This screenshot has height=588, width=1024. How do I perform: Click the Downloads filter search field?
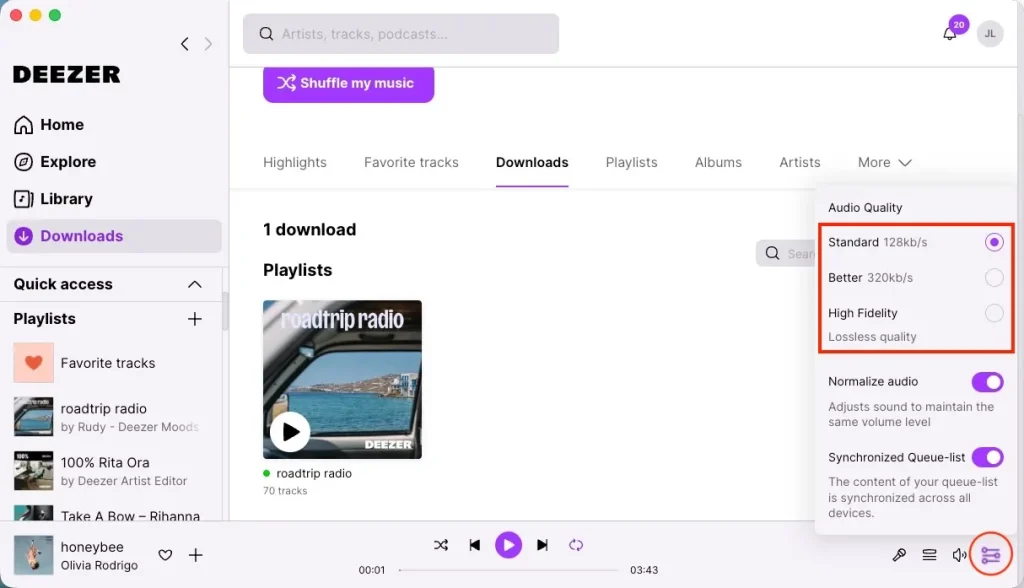pos(786,253)
